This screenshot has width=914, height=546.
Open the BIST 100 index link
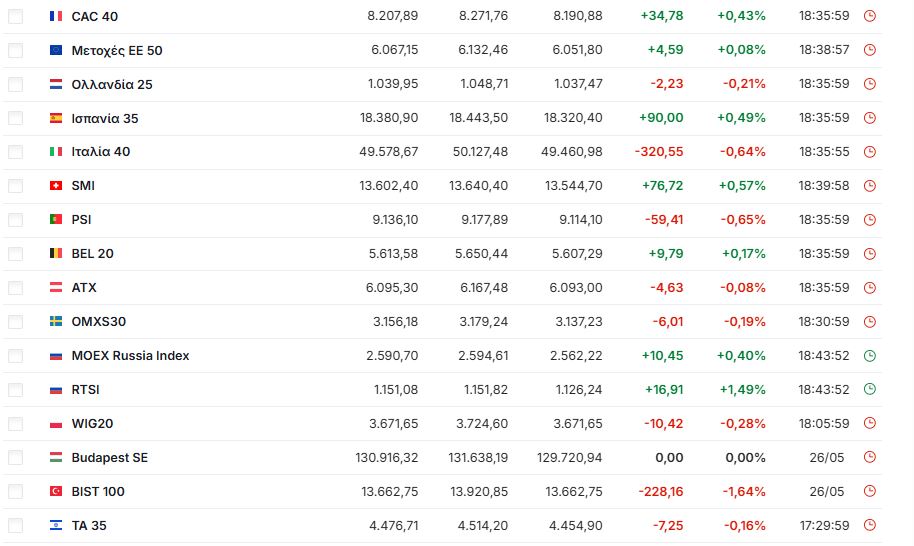98,492
